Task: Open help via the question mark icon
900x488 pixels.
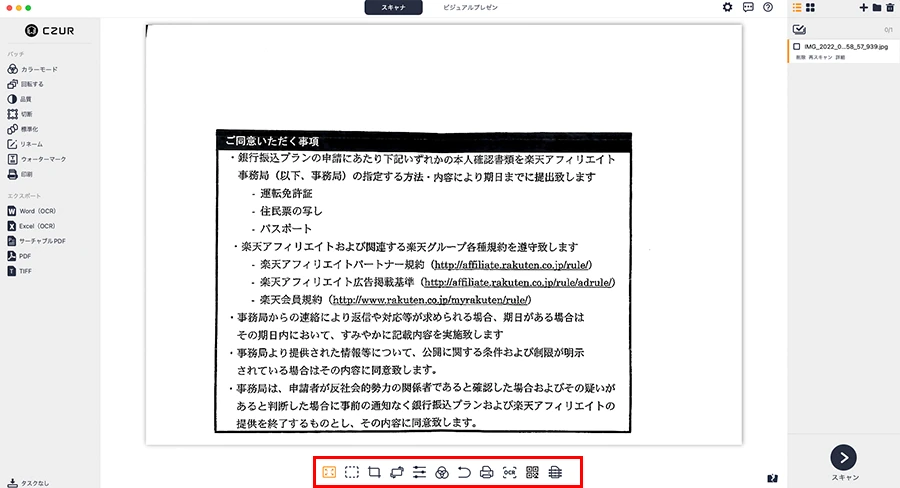Action: [768, 7]
